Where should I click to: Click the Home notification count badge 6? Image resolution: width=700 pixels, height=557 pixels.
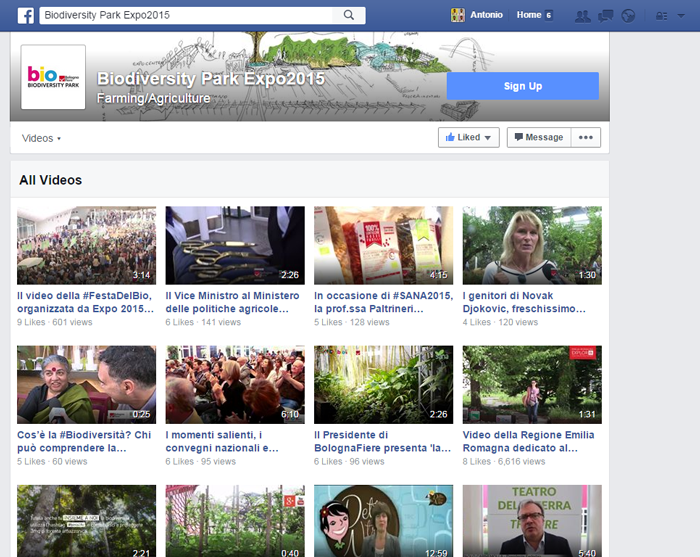(549, 15)
